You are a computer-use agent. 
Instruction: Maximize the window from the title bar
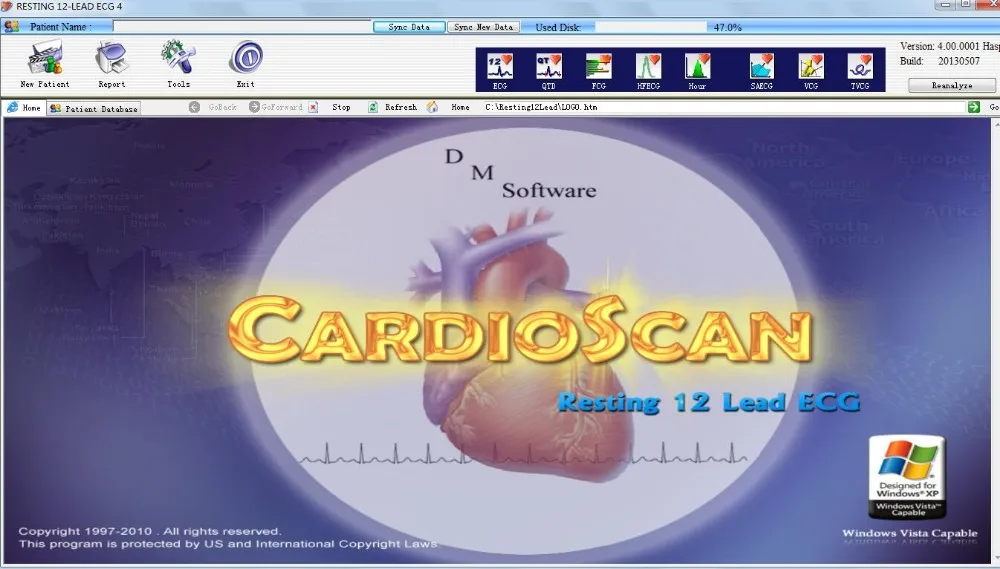pos(966,4)
